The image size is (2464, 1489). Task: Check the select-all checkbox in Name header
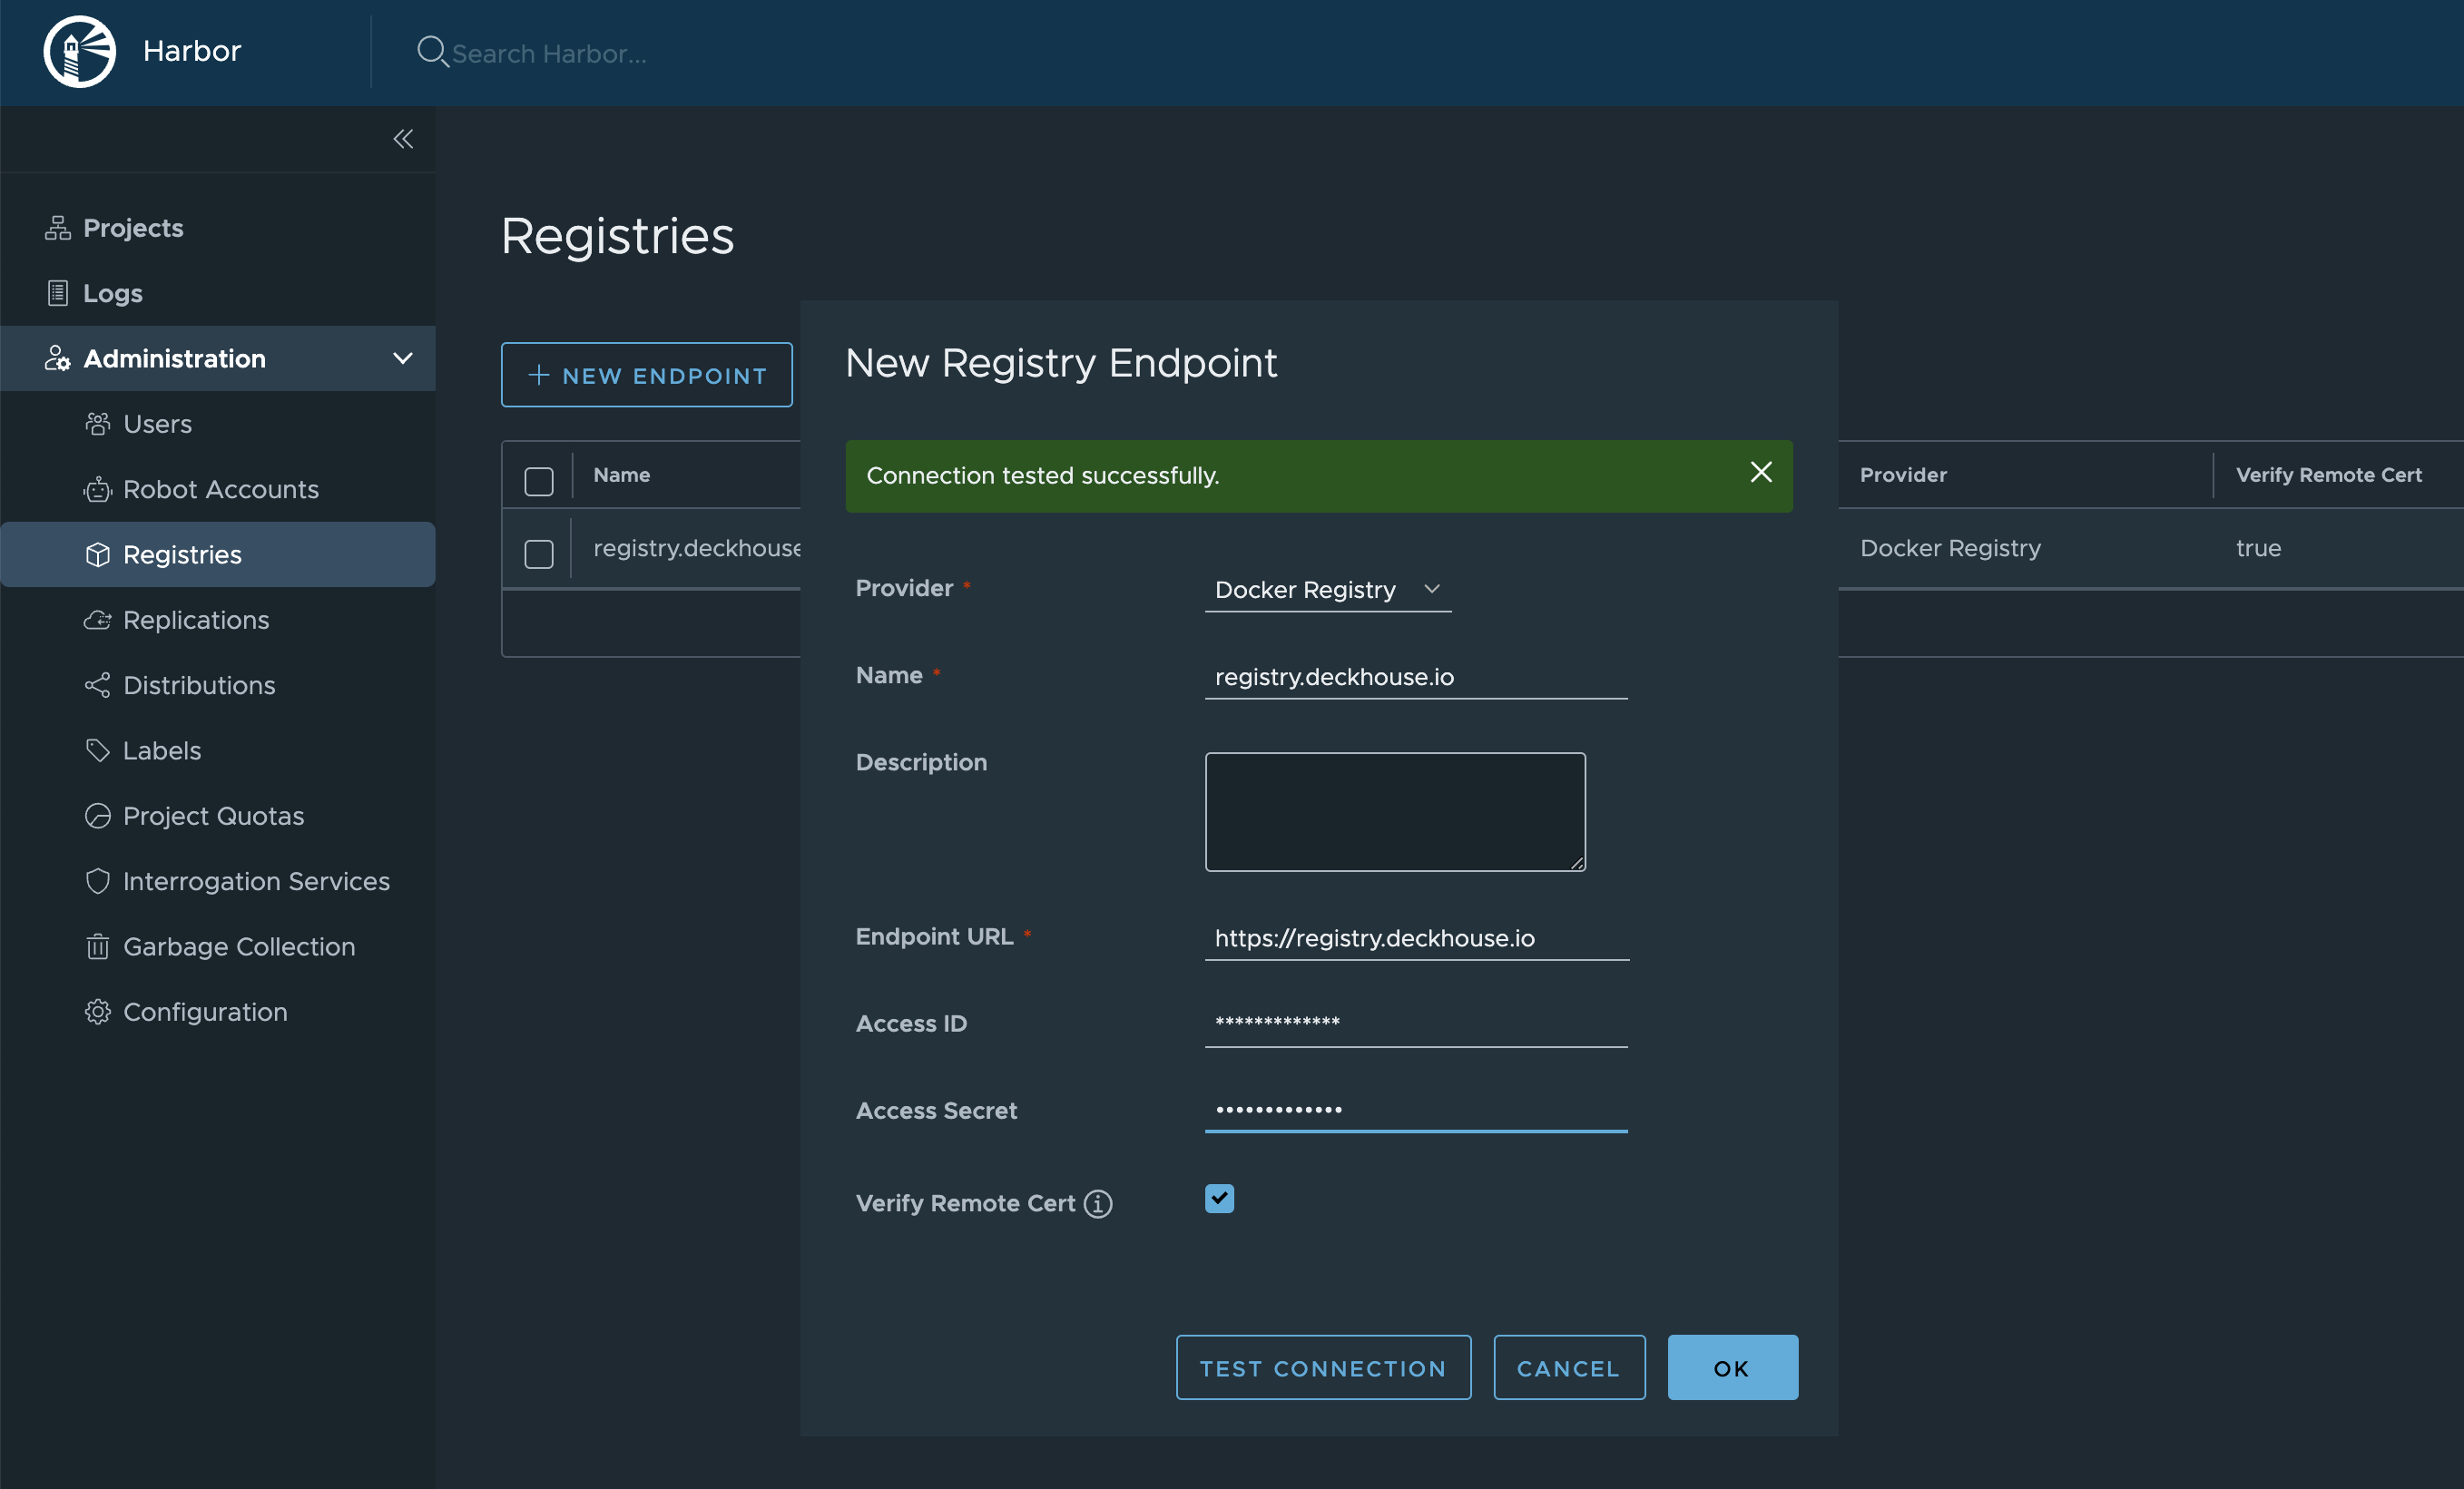[539, 481]
